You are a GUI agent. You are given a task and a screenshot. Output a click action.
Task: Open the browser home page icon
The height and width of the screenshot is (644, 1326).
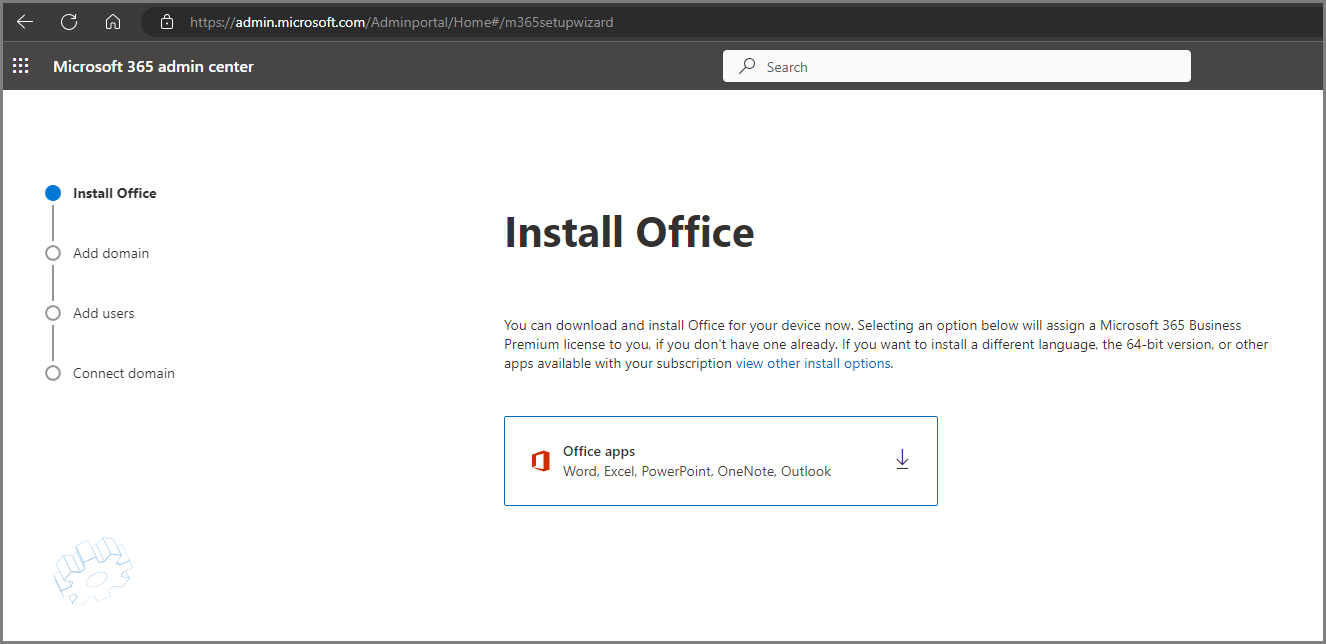tap(113, 22)
